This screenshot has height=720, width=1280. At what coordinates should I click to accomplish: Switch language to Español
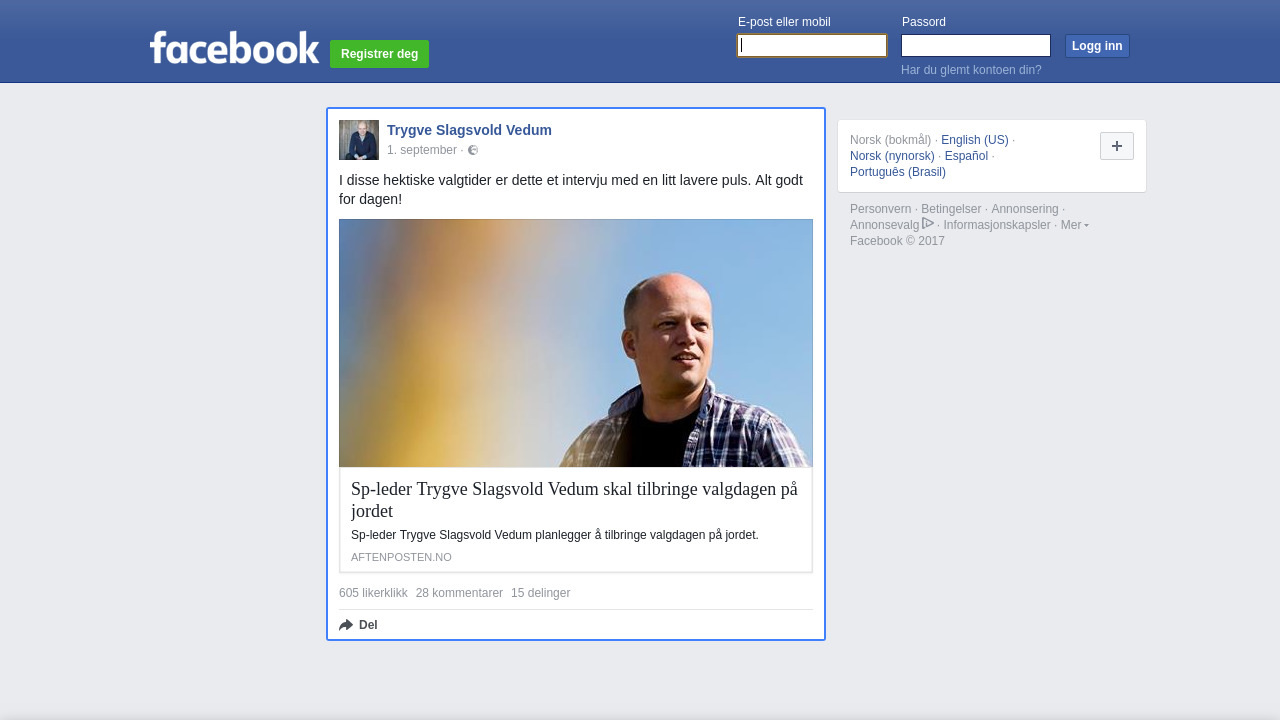point(966,156)
